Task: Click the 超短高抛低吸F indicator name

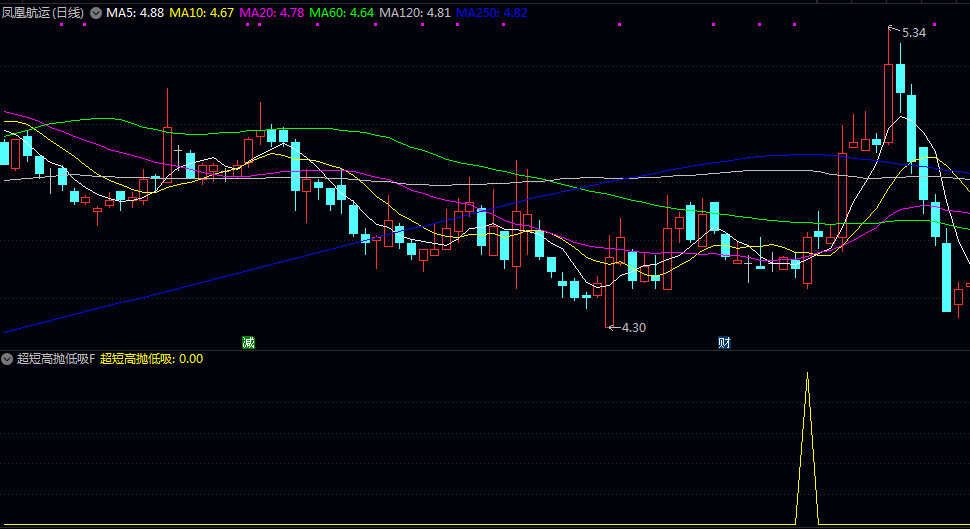Action: [55, 358]
